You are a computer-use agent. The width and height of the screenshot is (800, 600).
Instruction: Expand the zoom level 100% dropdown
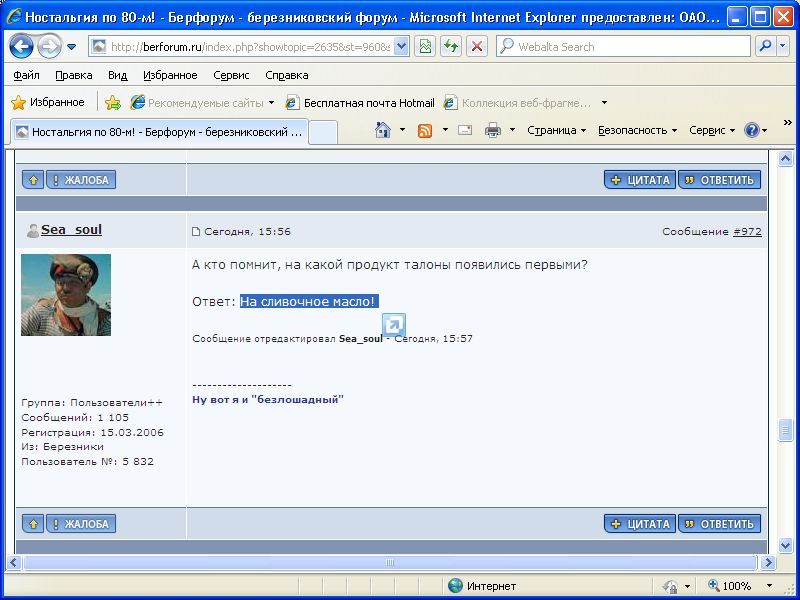(769, 586)
